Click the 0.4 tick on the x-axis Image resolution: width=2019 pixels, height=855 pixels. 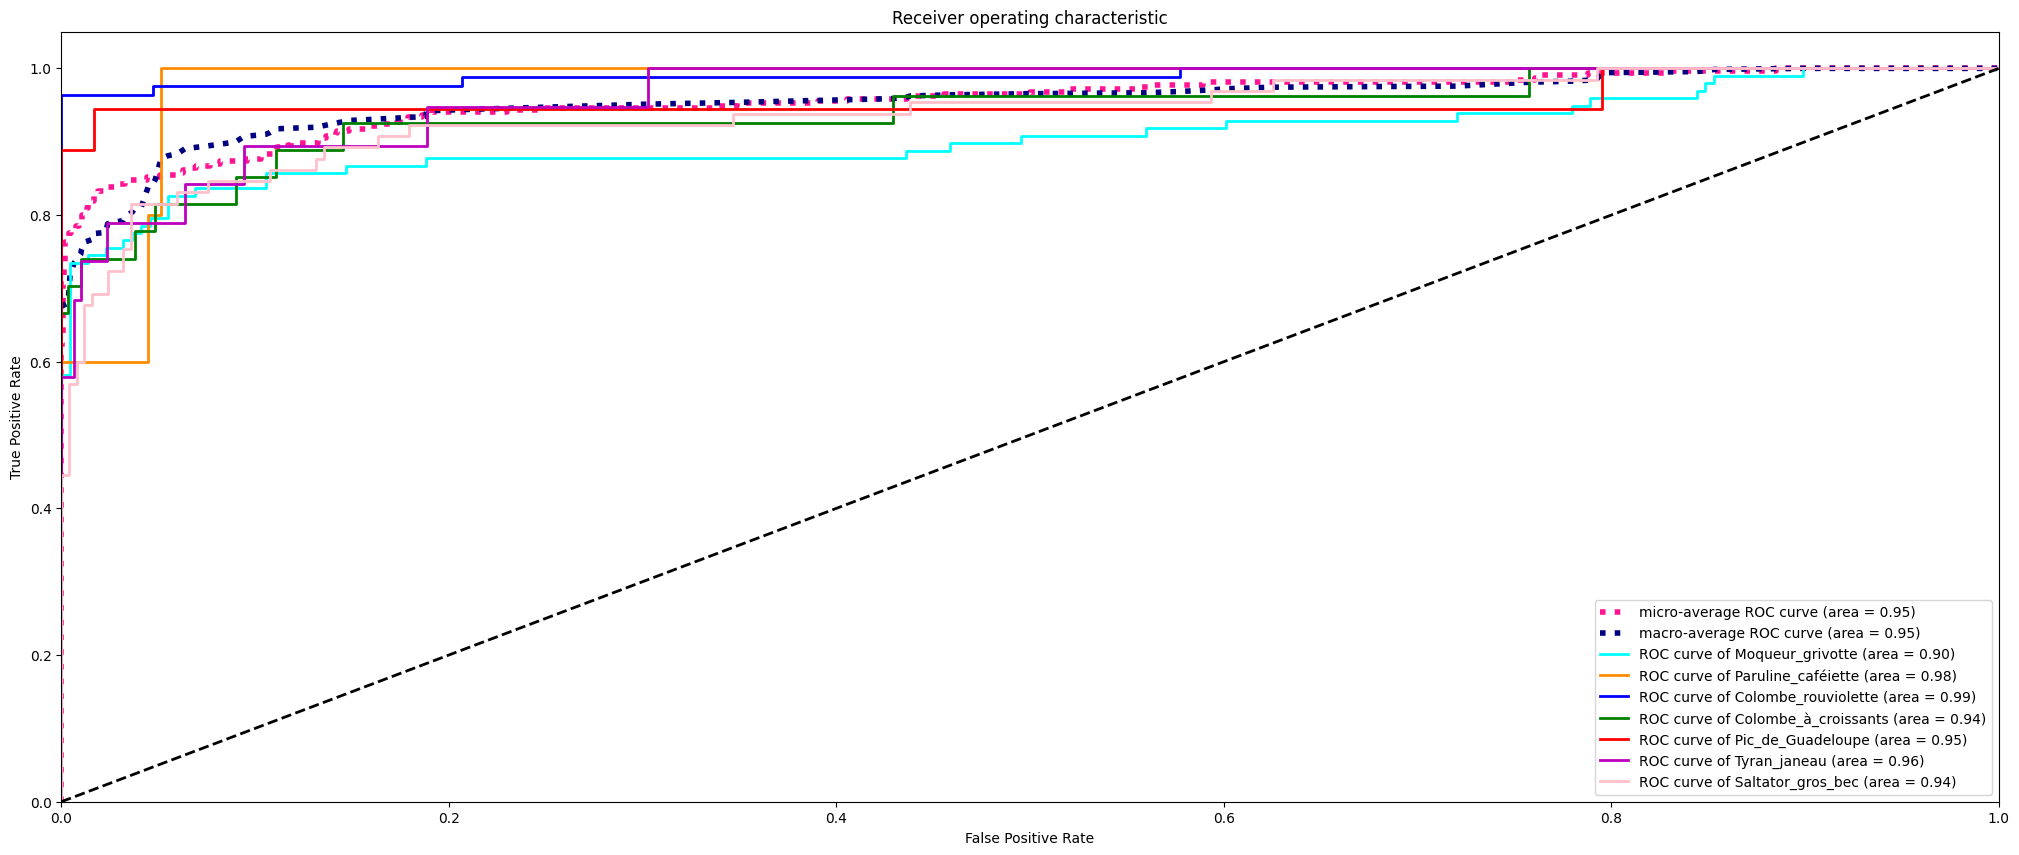pos(836,818)
